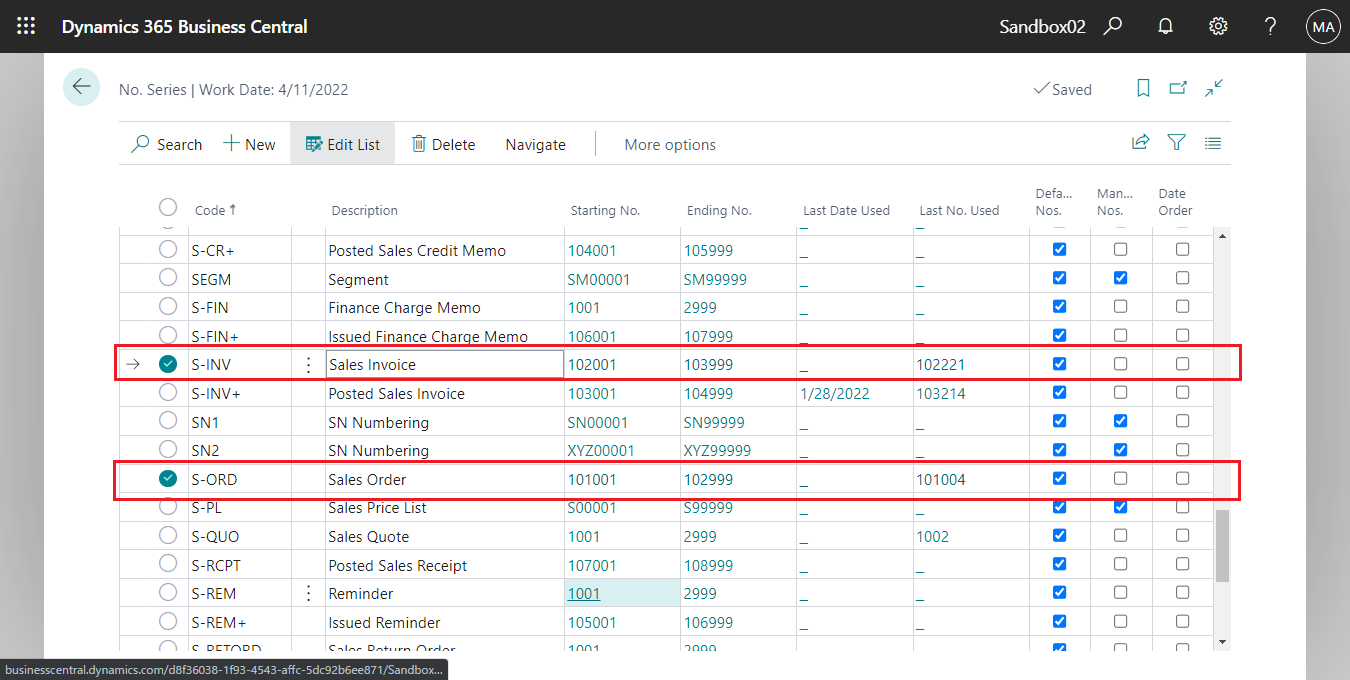Open the Navigate menu
Image resolution: width=1350 pixels, height=680 pixels.
[x=534, y=144]
